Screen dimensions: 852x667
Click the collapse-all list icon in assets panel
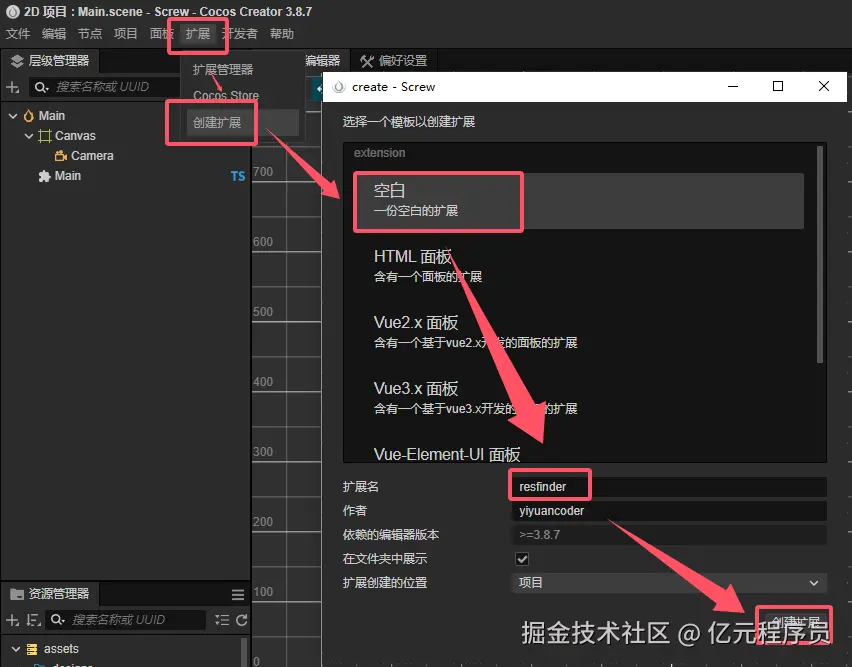pyautogui.click(x=222, y=620)
